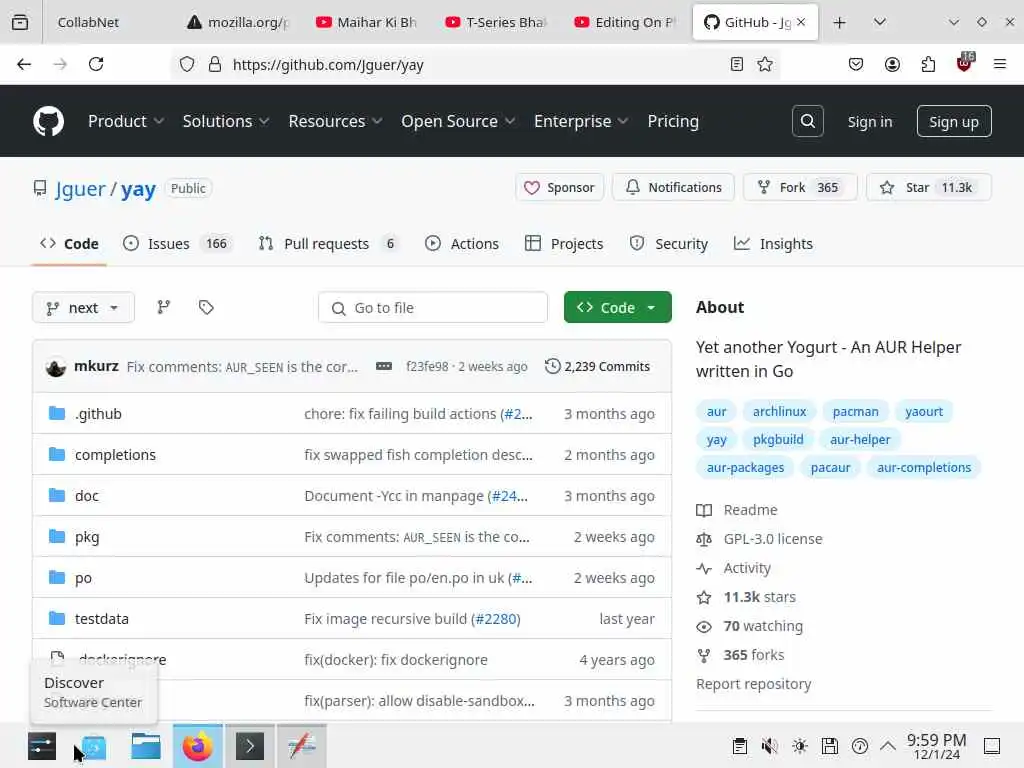Switch to T-Series browser tab
This screenshot has width=1024, height=768.
pyautogui.click(x=496, y=22)
